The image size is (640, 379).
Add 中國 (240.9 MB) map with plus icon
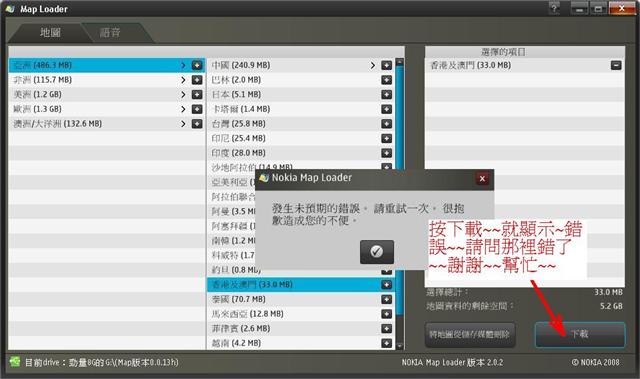pos(387,65)
